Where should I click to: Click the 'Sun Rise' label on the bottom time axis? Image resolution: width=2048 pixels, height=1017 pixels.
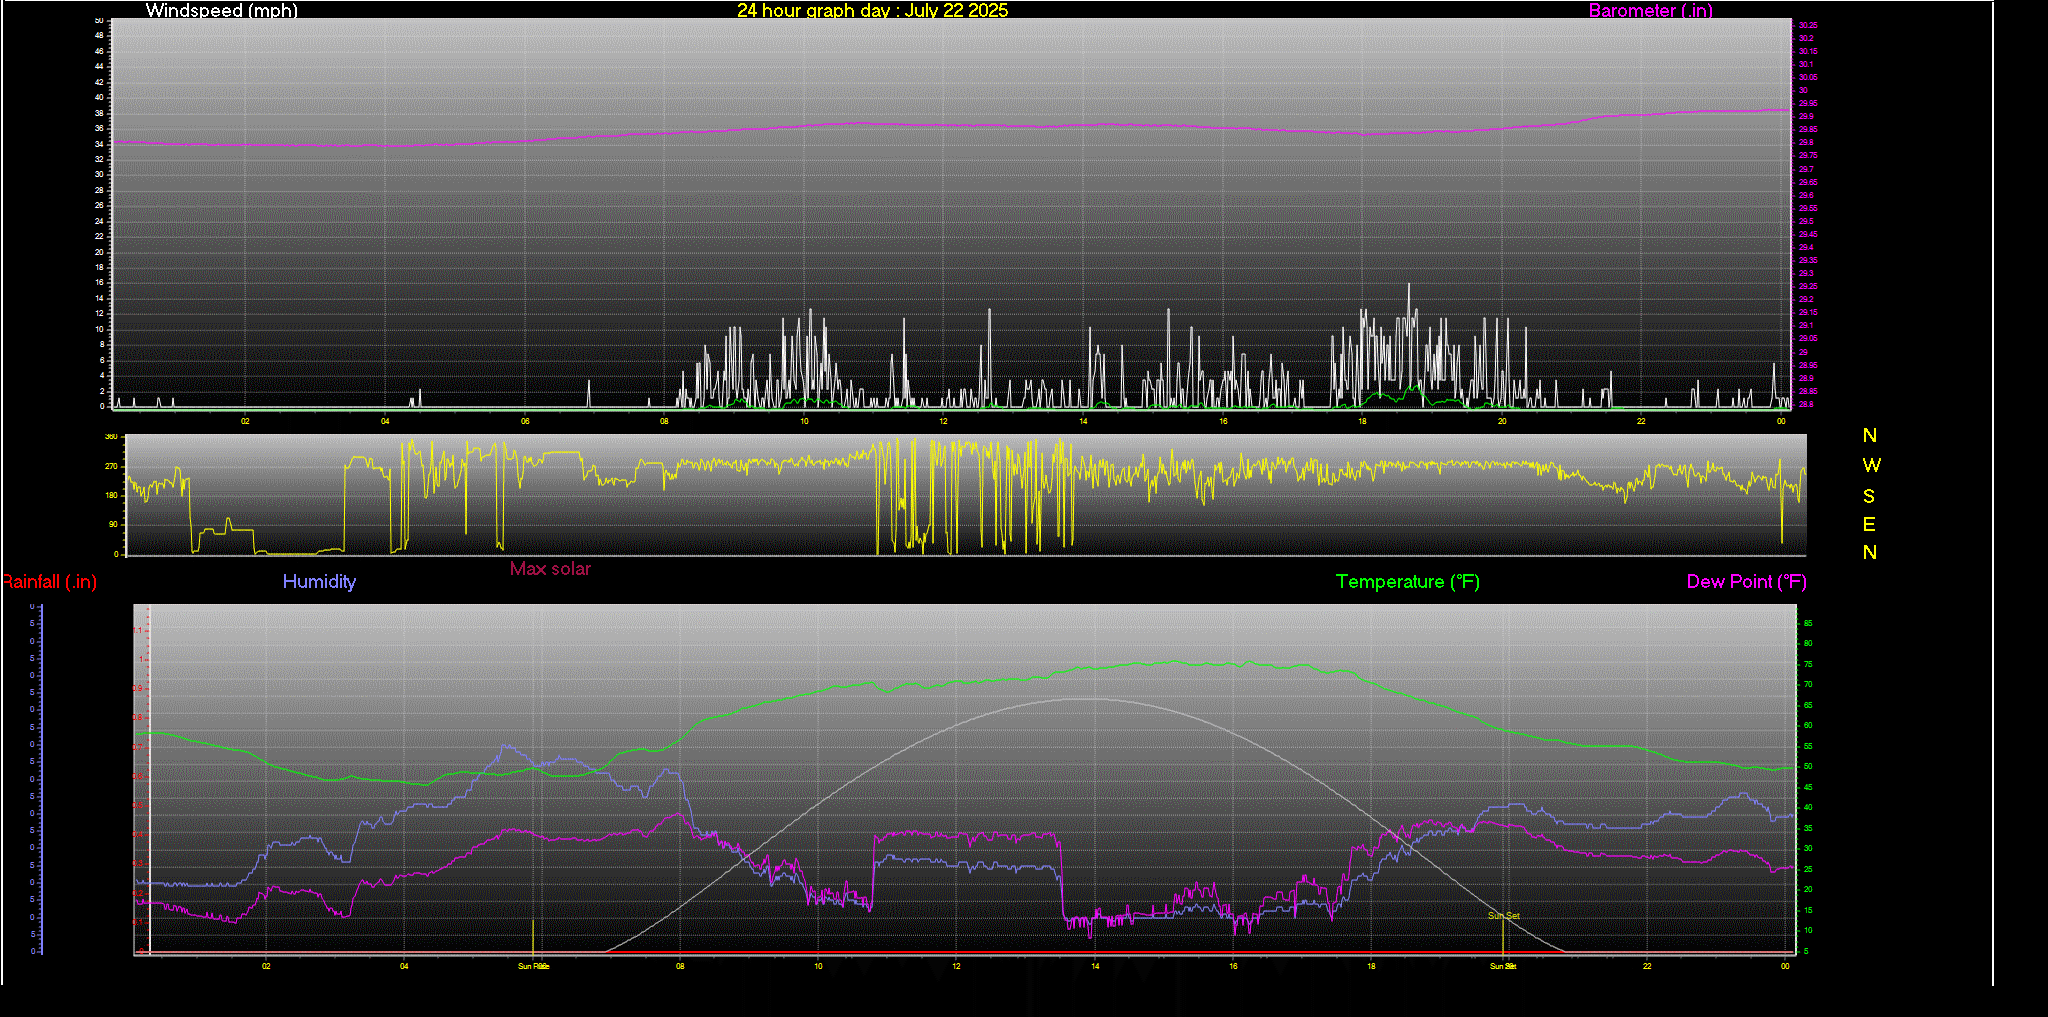pyautogui.click(x=533, y=966)
